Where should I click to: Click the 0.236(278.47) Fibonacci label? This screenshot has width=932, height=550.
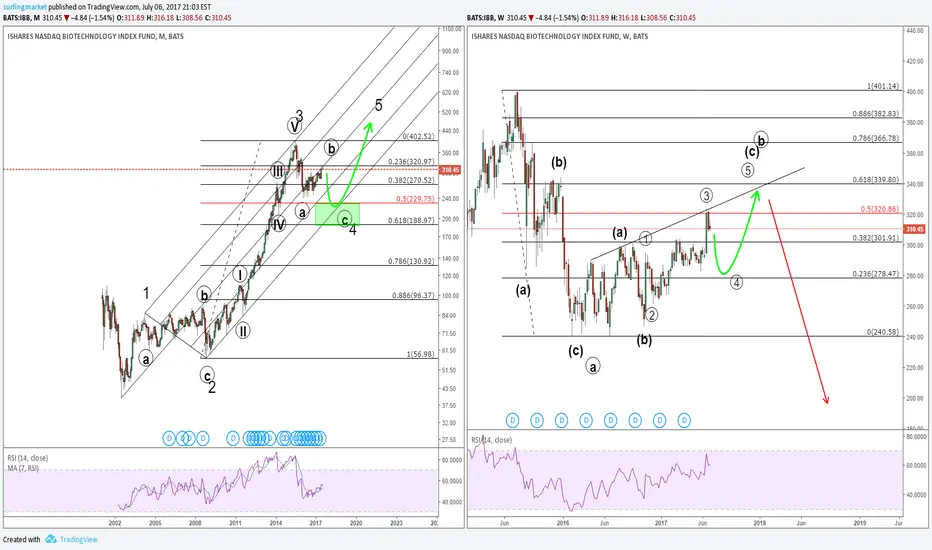[x=876, y=274]
